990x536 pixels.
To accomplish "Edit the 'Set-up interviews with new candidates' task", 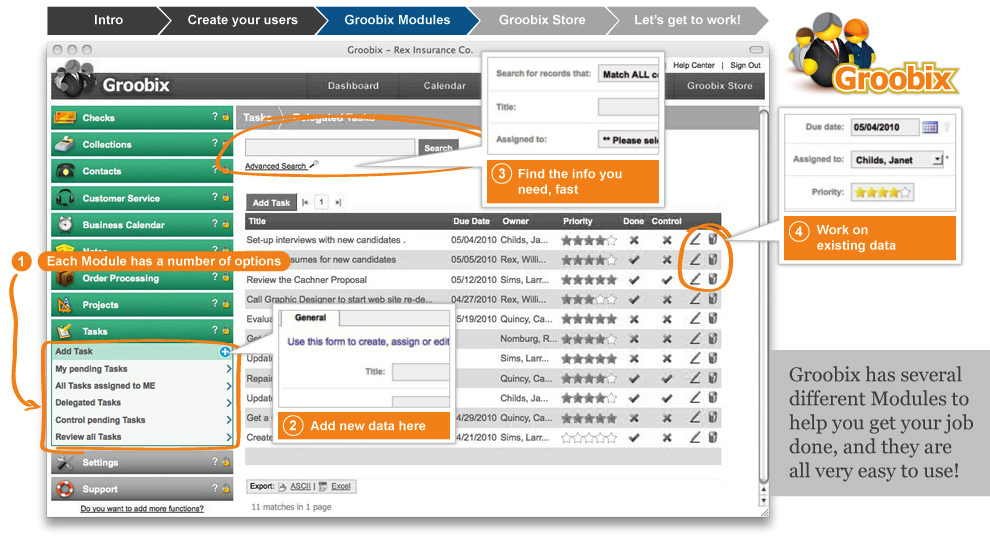I will [x=695, y=239].
